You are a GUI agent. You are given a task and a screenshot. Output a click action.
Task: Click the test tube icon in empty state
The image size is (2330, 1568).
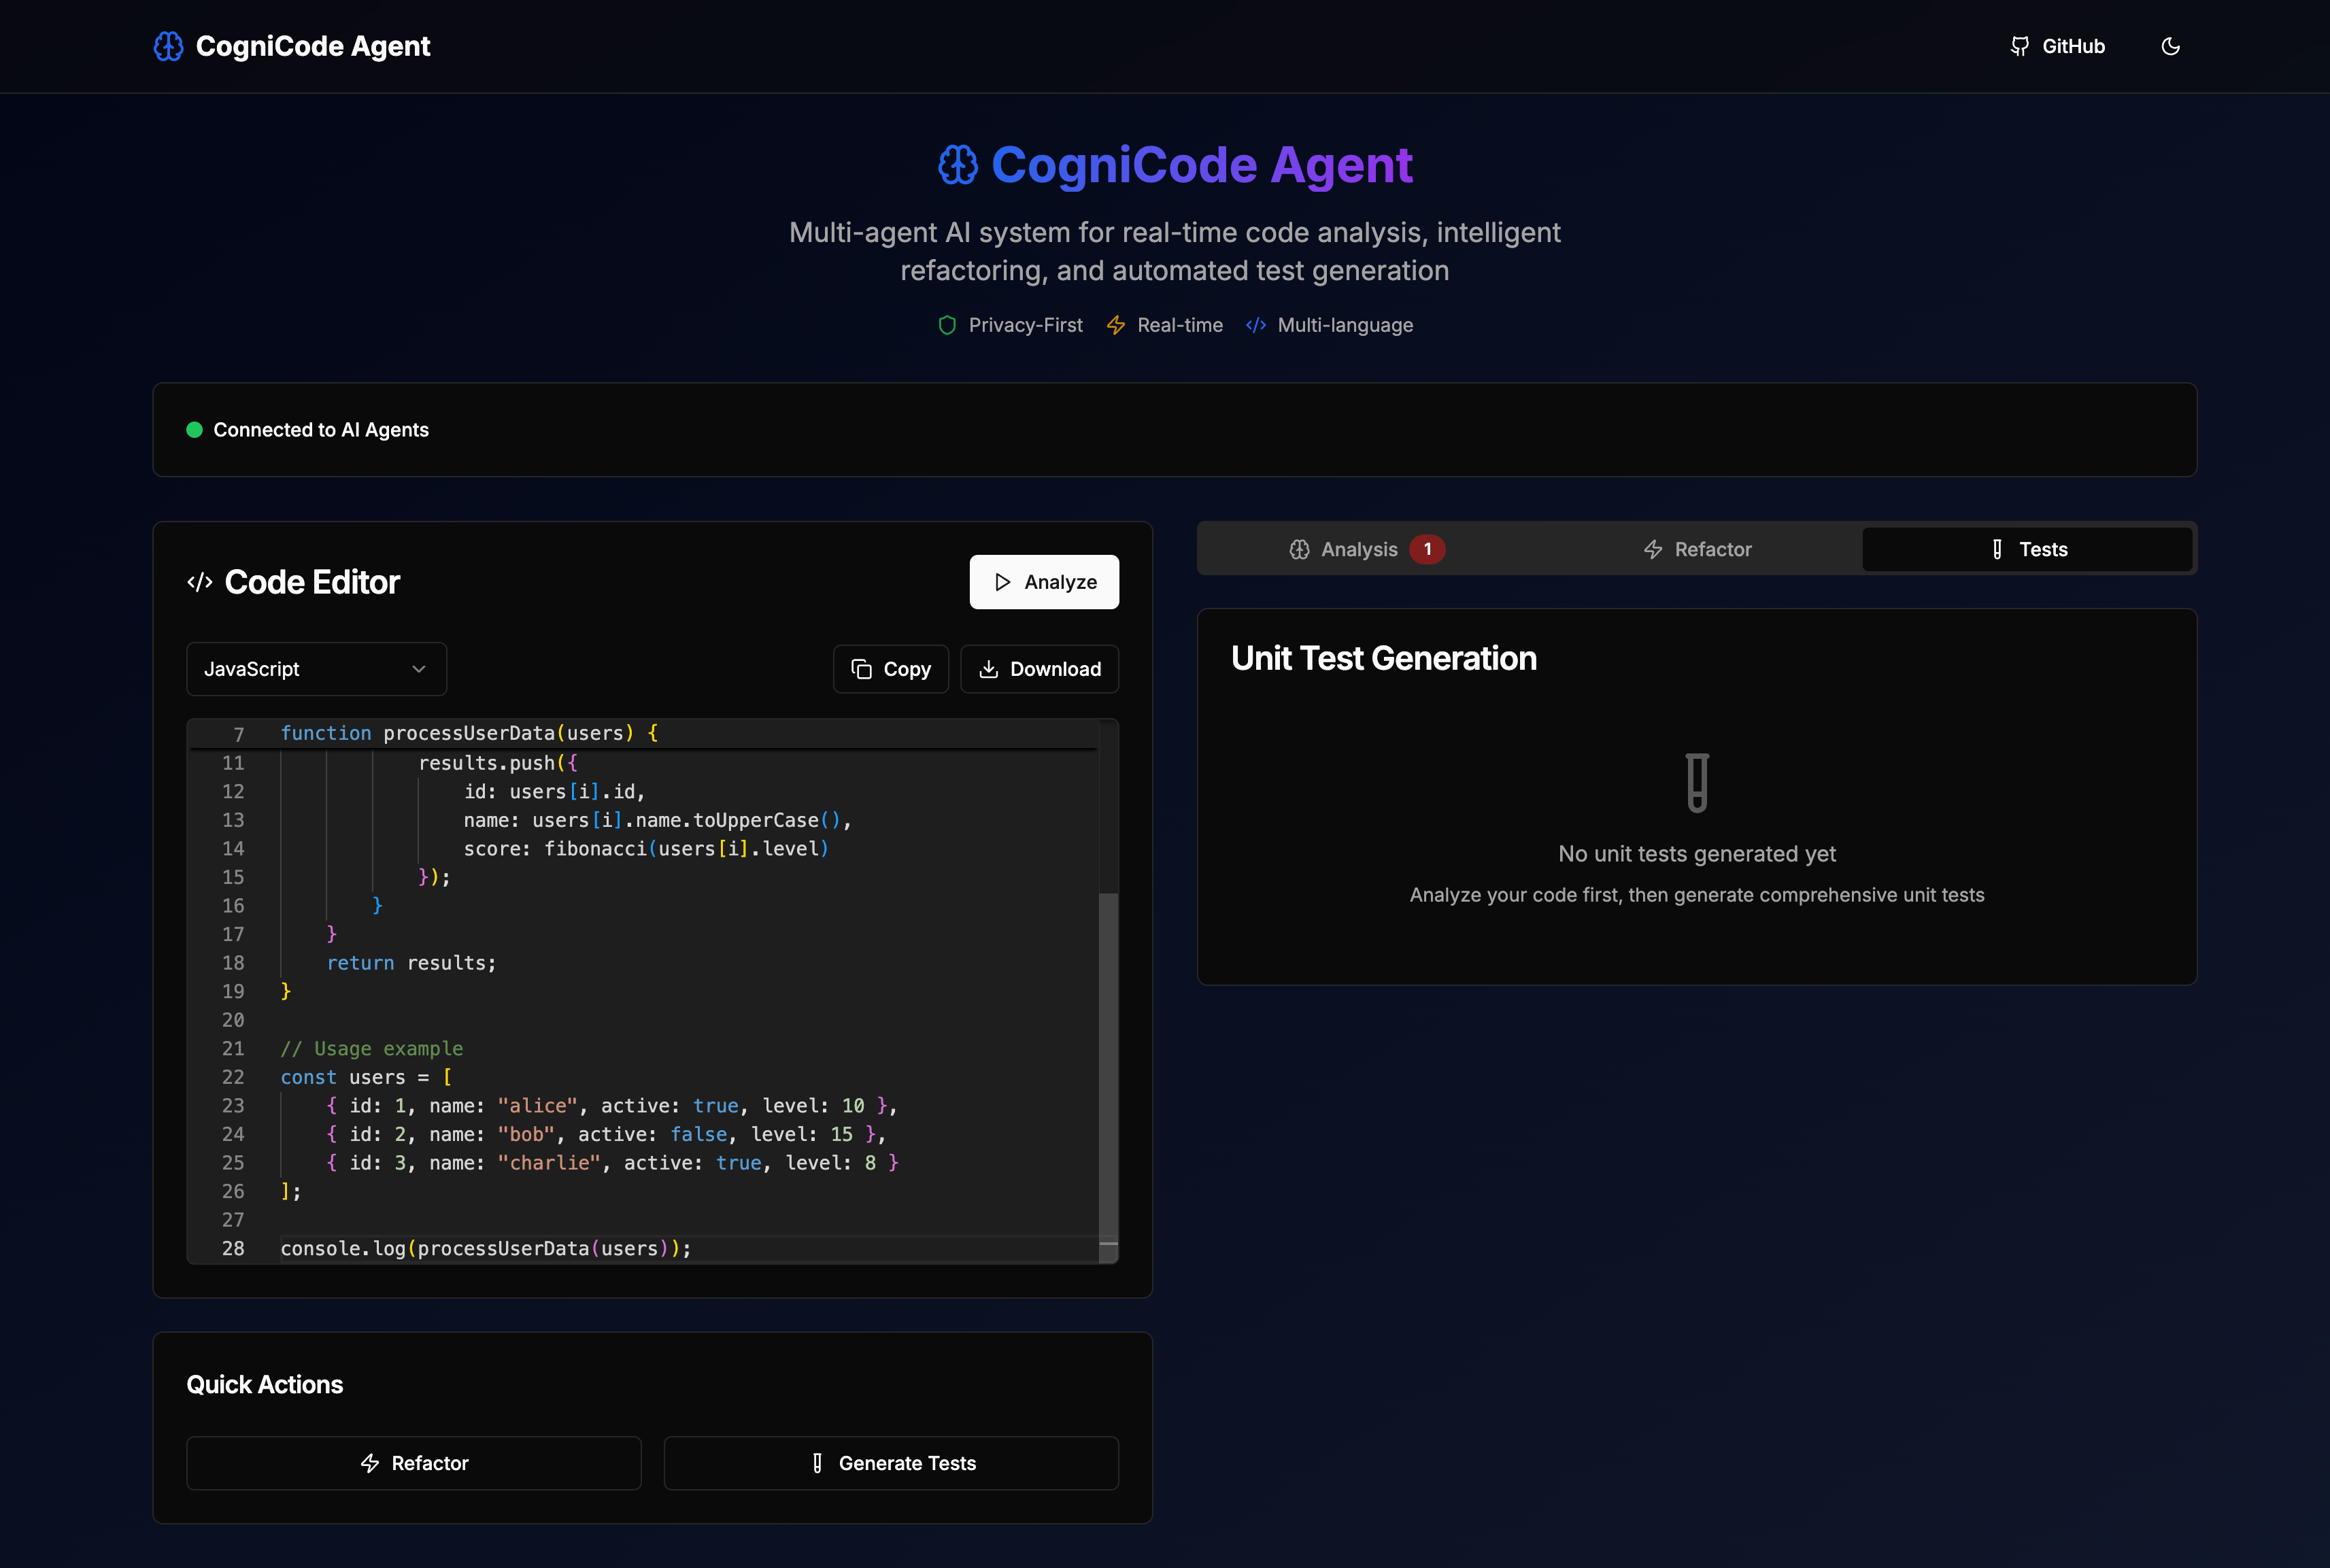coord(1697,782)
